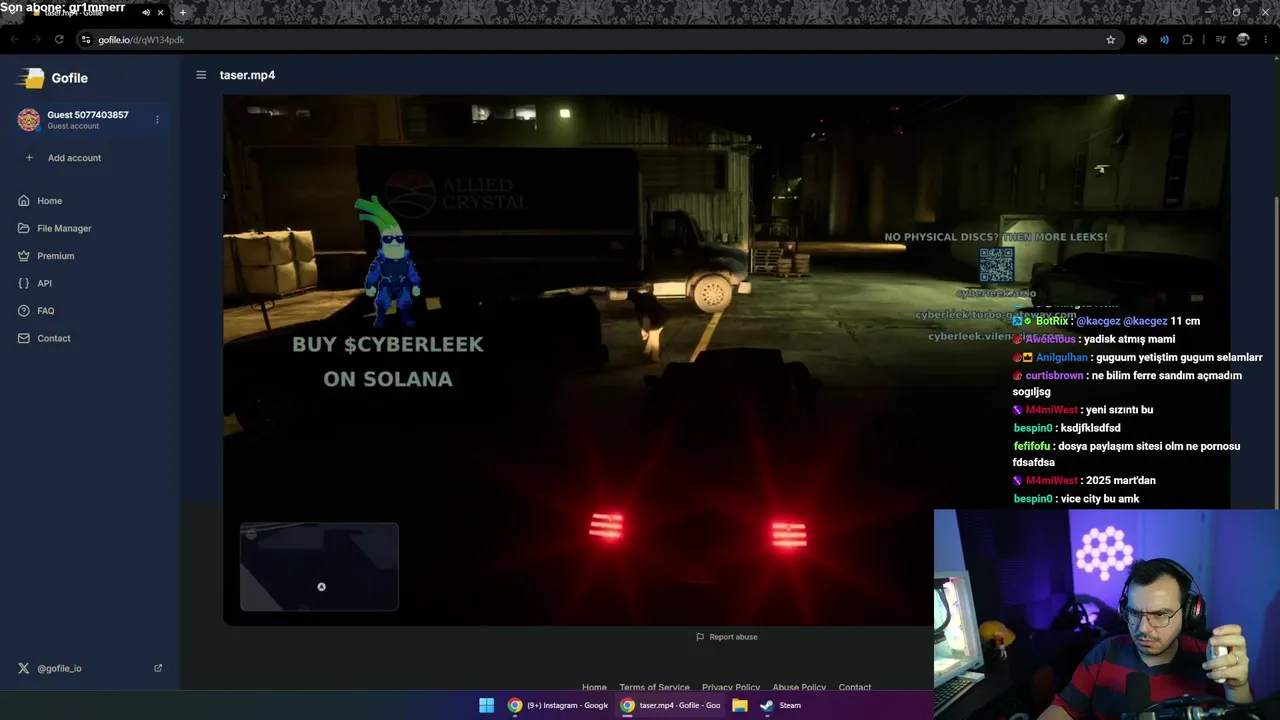Click the File Manager folder icon
Viewport: 1280px width, 720px height.
click(24, 228)
